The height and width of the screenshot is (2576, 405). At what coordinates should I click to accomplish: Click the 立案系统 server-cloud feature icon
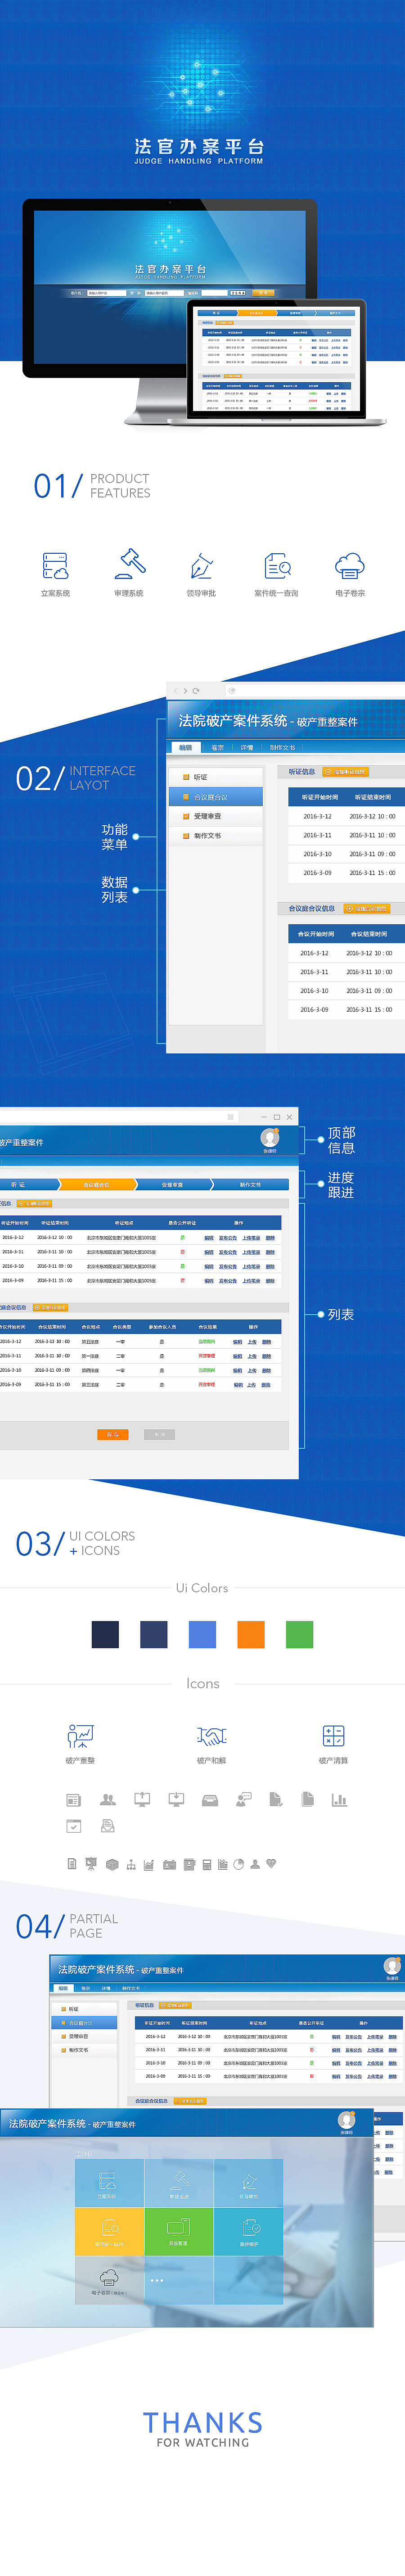click(55, 566)
